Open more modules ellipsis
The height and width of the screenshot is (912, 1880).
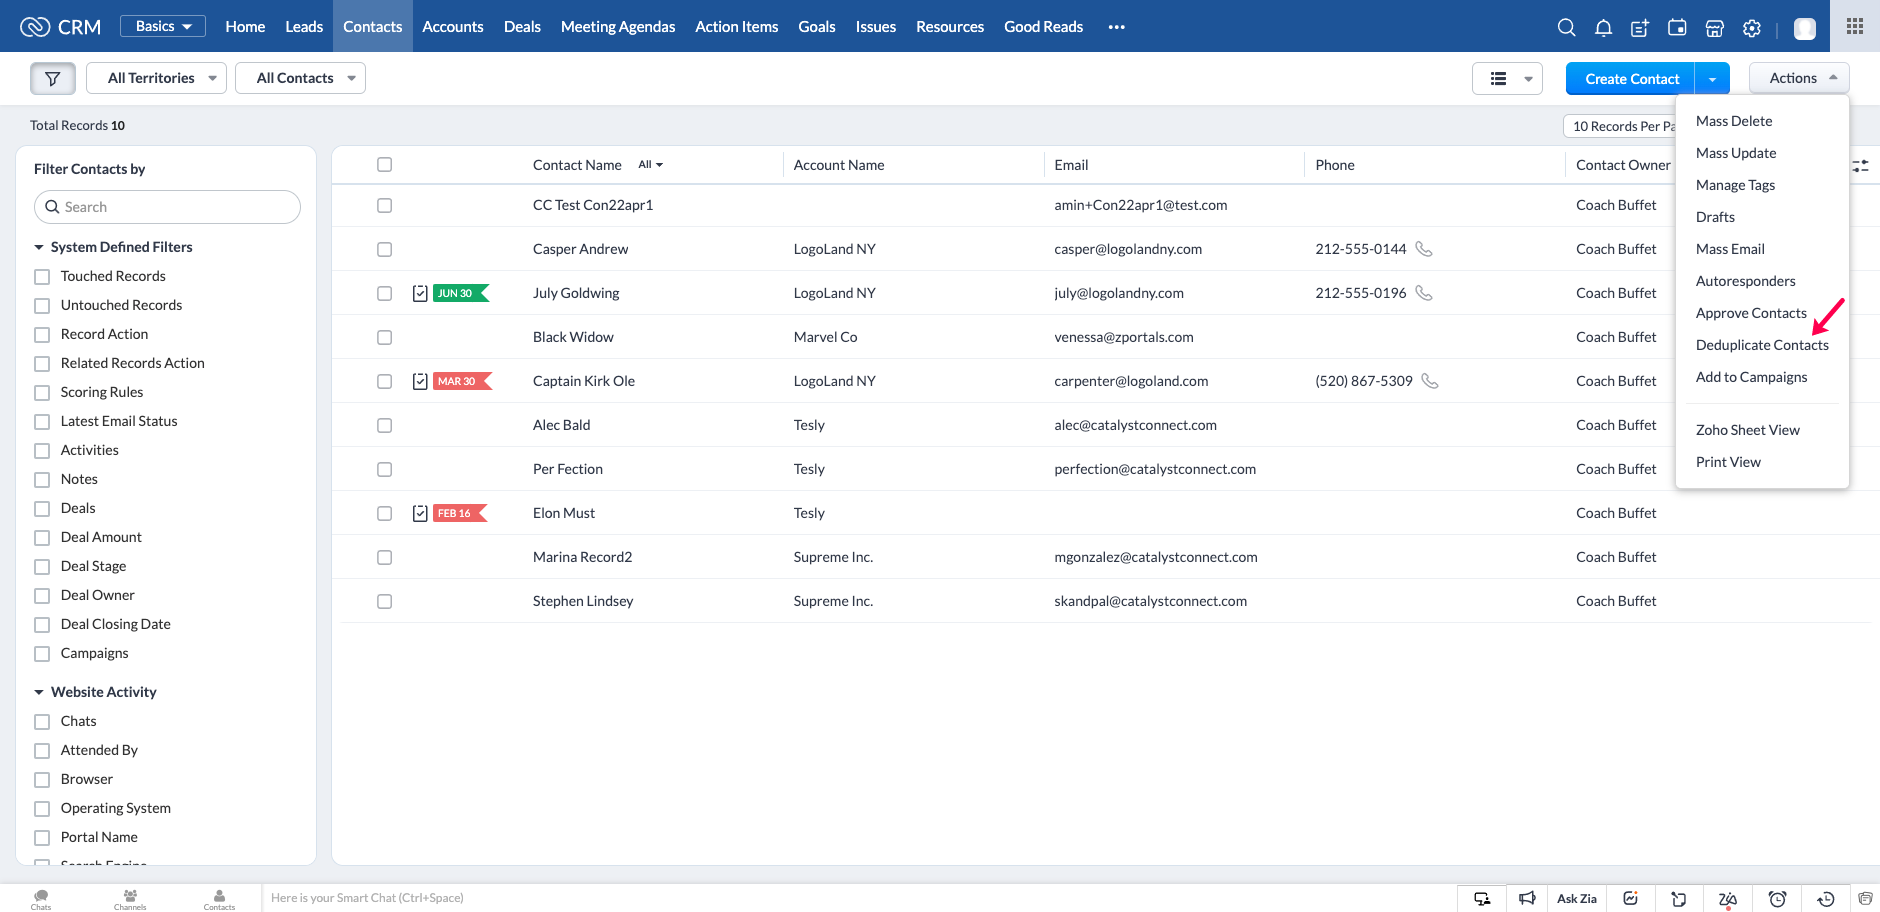click(1117, 27)
